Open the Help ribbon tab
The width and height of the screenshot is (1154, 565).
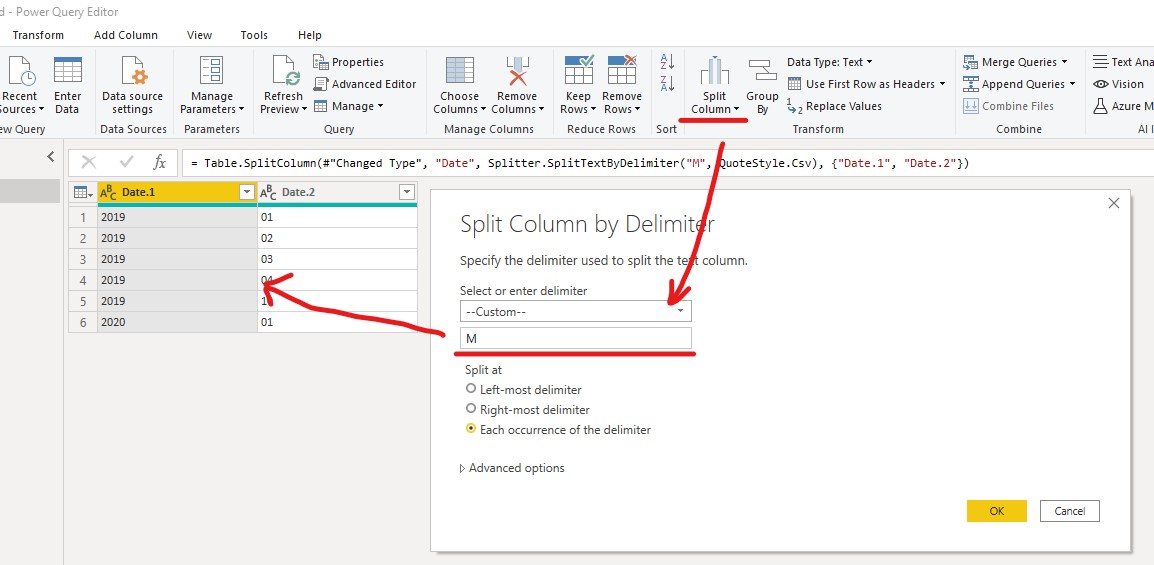point(310,35)
